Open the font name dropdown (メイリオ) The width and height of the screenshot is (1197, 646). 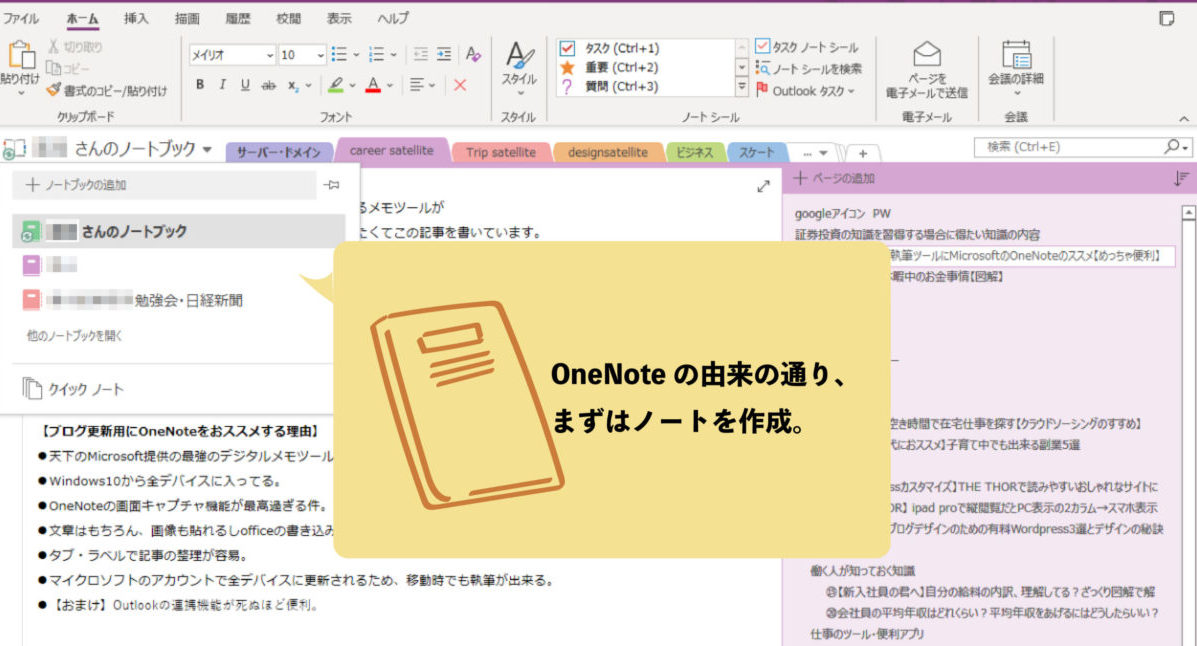coord(269,55)
